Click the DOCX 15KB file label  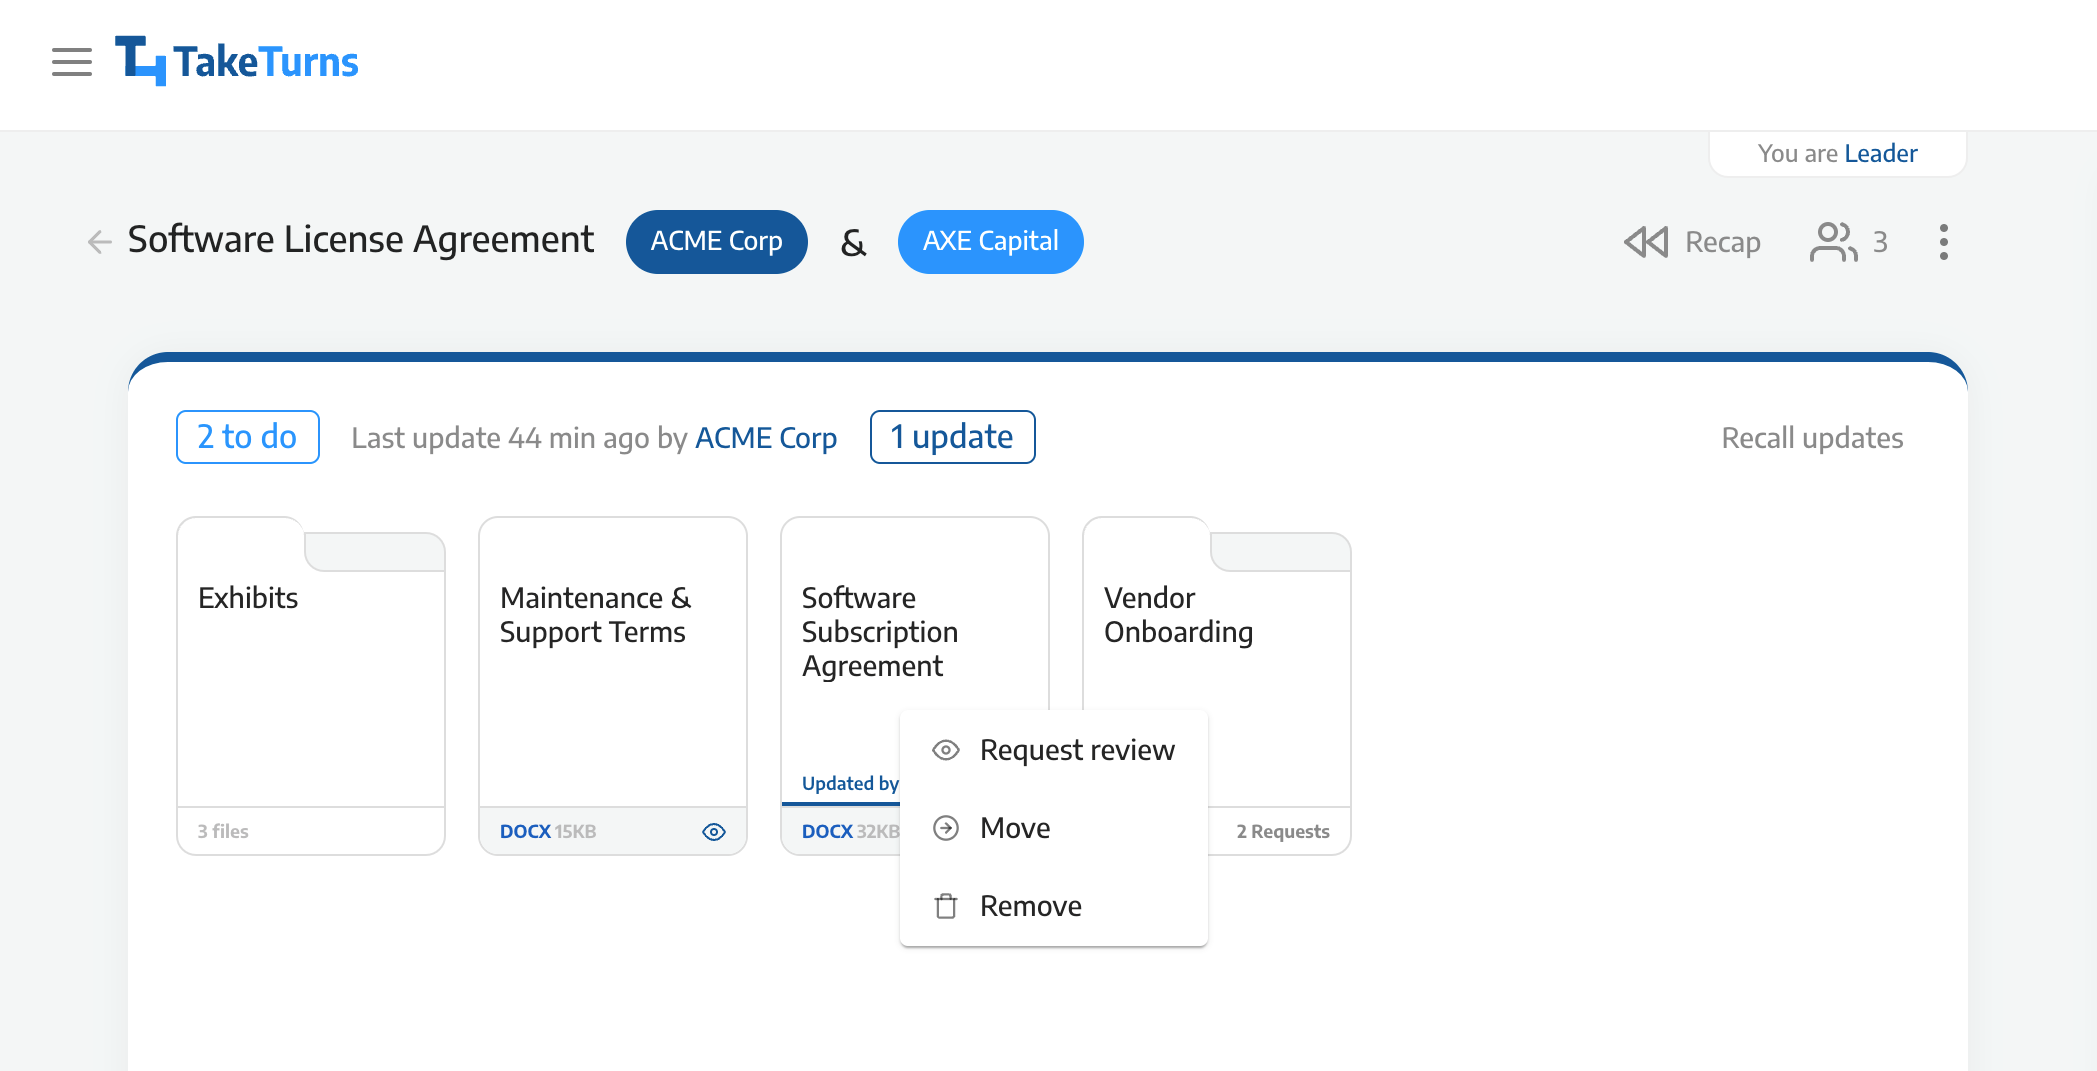pos(548,832)
